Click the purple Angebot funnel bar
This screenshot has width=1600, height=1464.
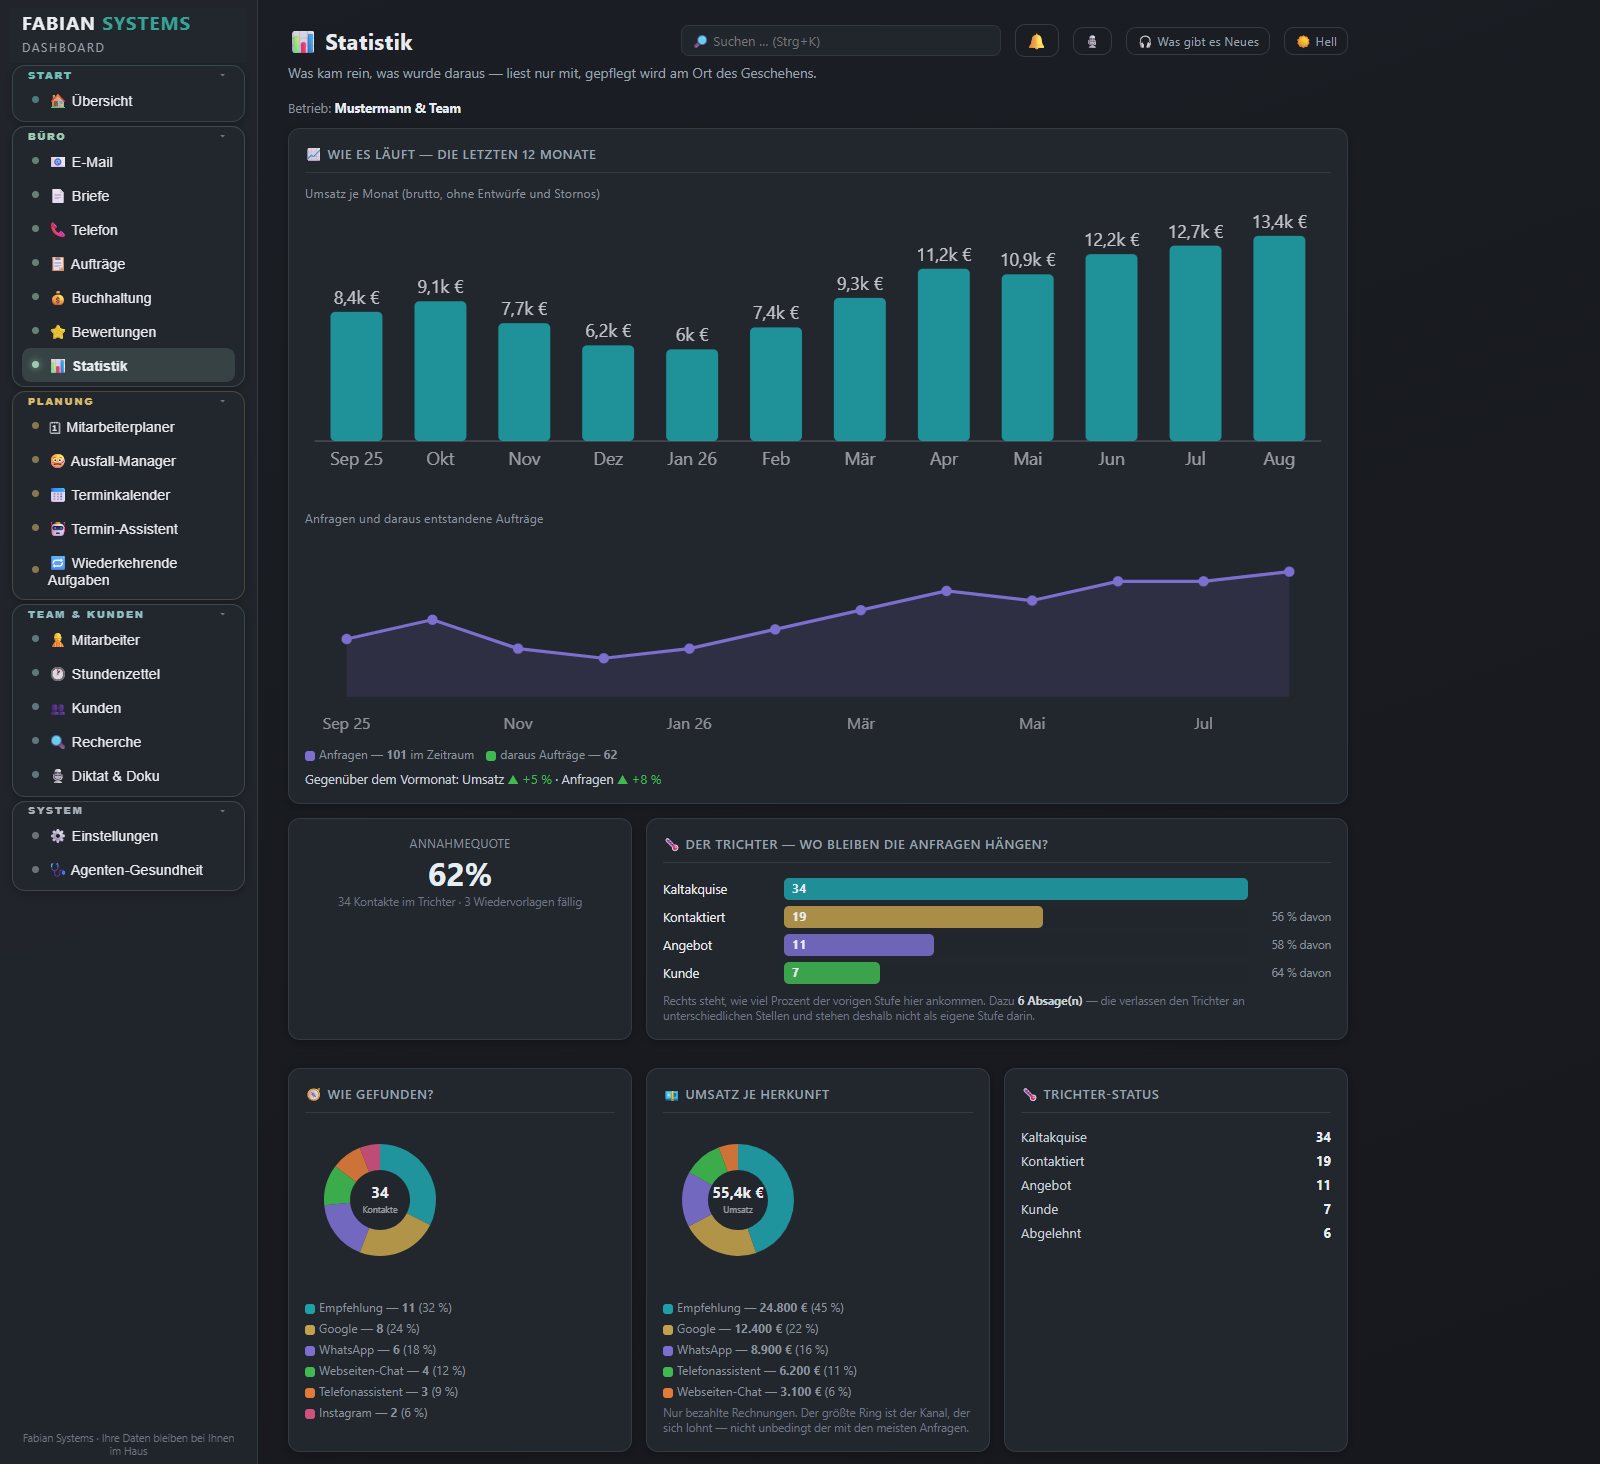pyautogui.click(x=858, y=945)
